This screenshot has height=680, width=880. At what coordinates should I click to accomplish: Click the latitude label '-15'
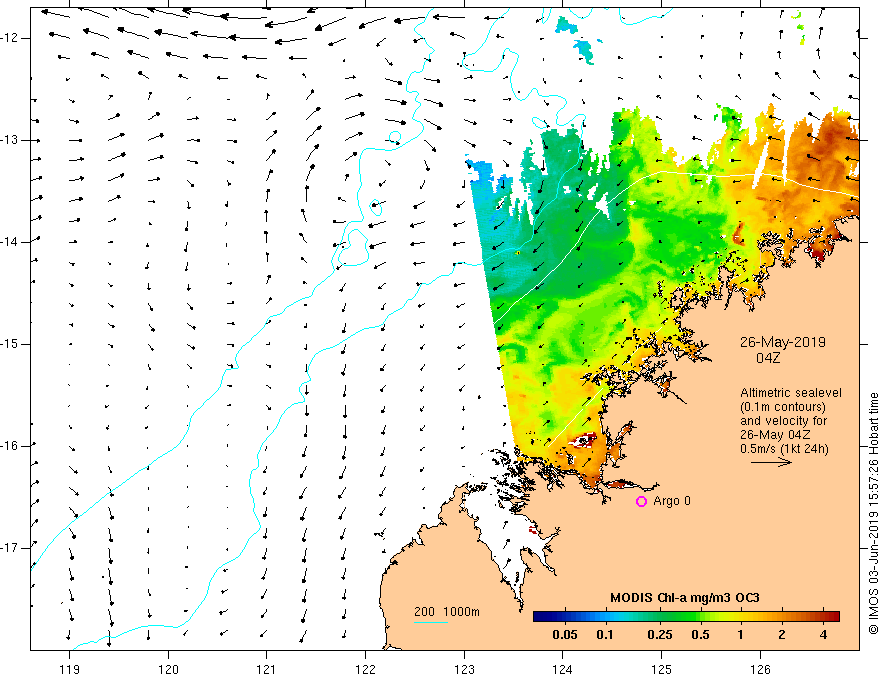(9, 344)
